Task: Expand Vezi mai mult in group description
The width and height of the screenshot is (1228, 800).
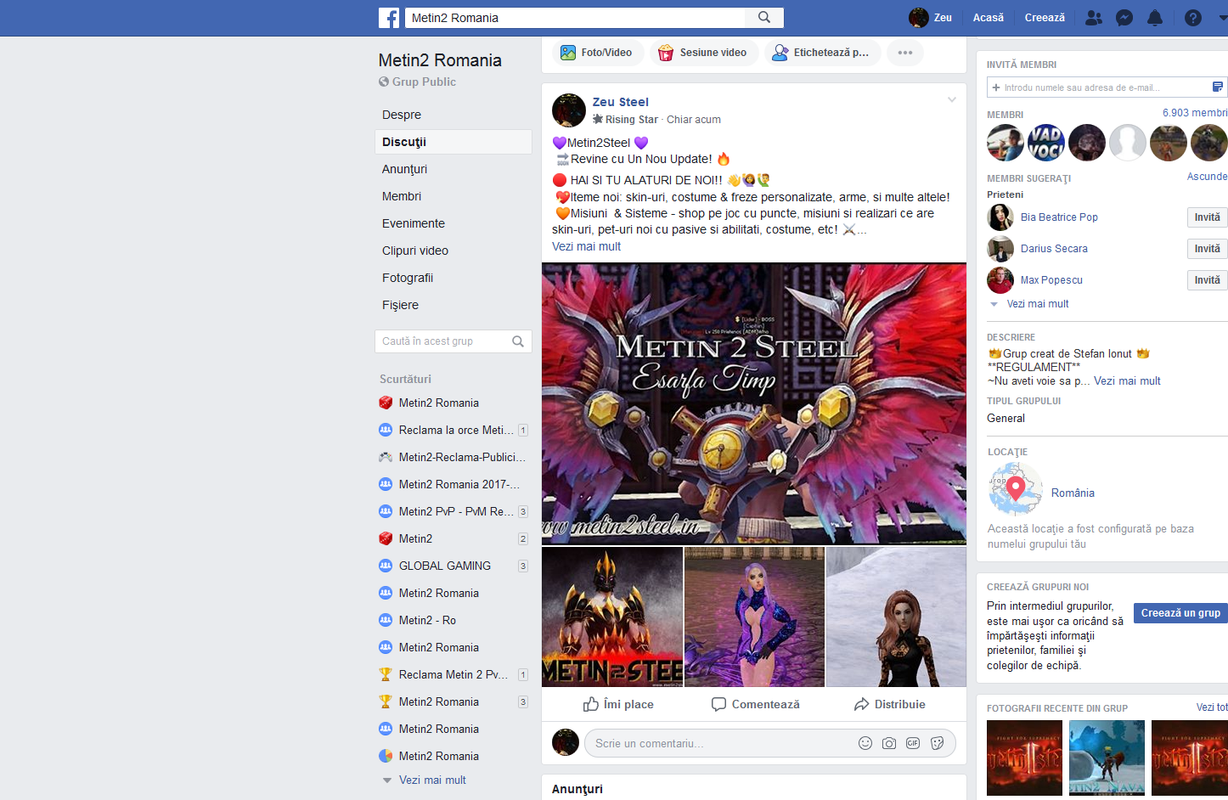Action: click(x=1127, y=381)
